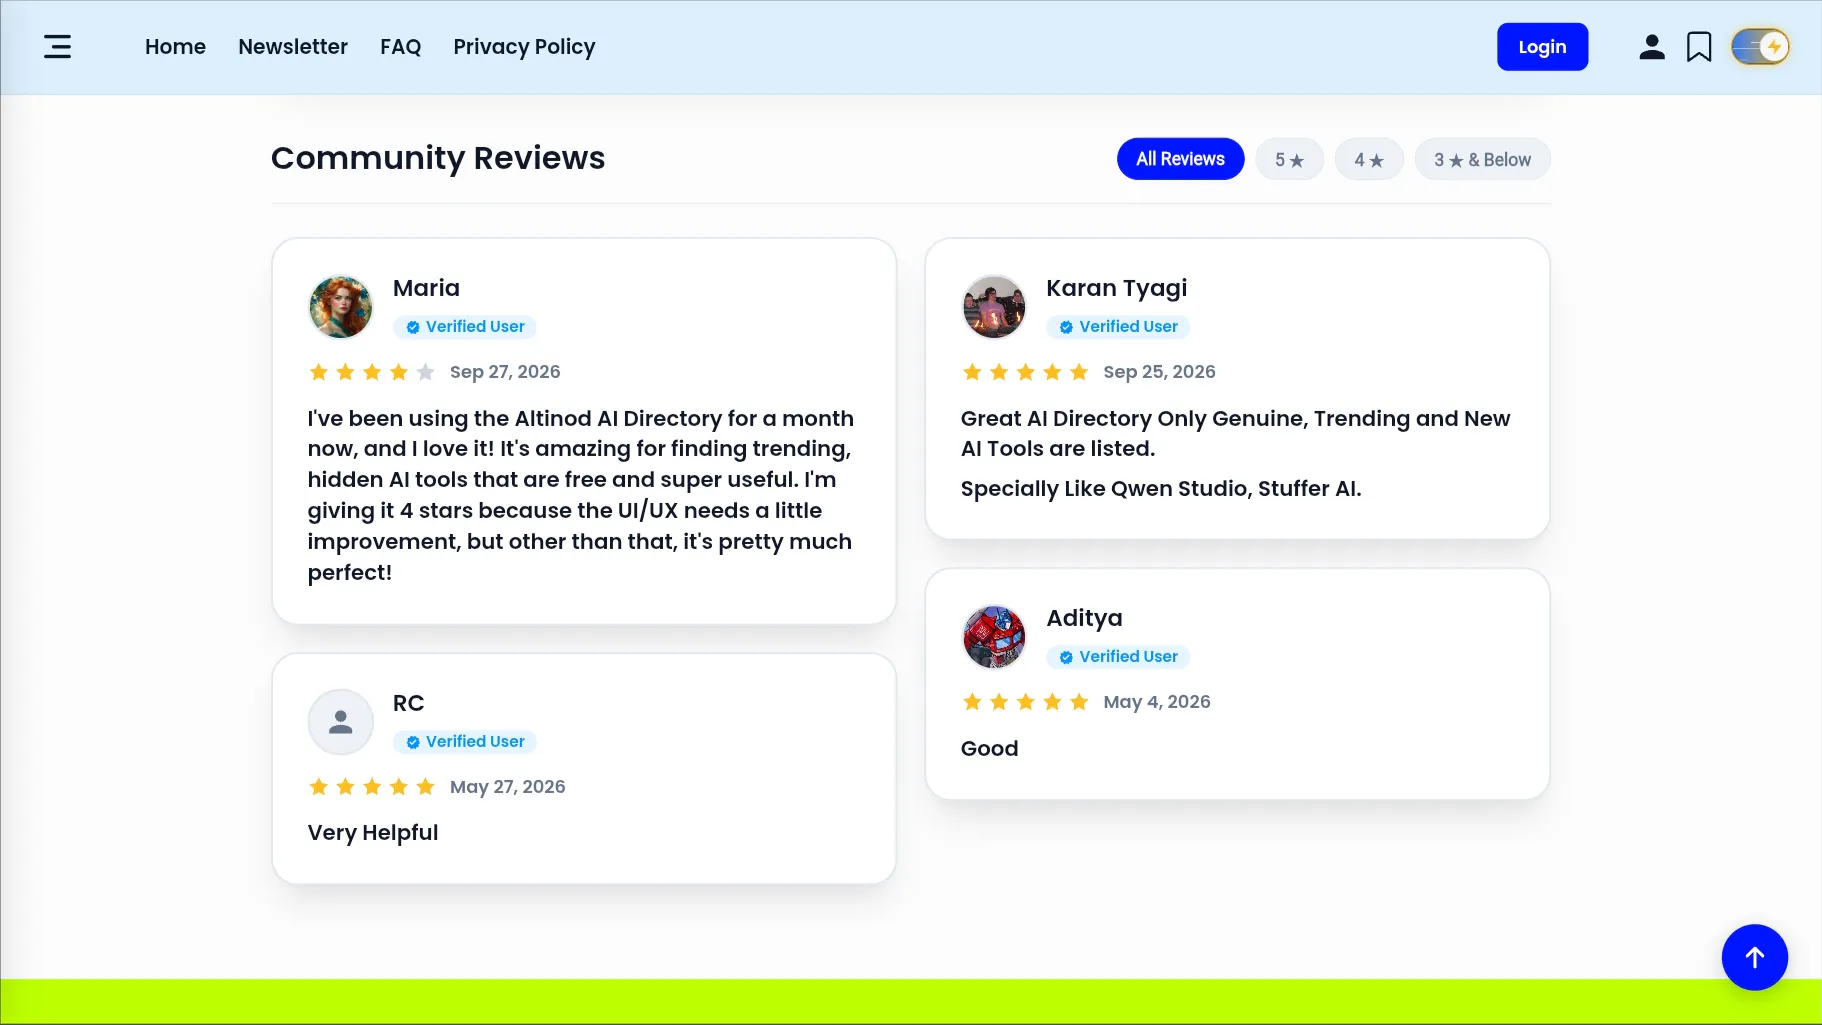Select the All Reviews filter
The height and width of the screenshot is (1025, 1822).
click(x=1180, y=159)
